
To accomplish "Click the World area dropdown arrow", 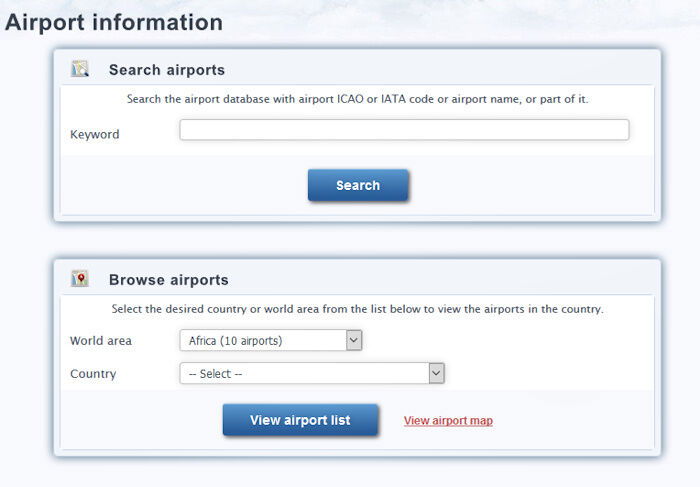I will [353, 341].
